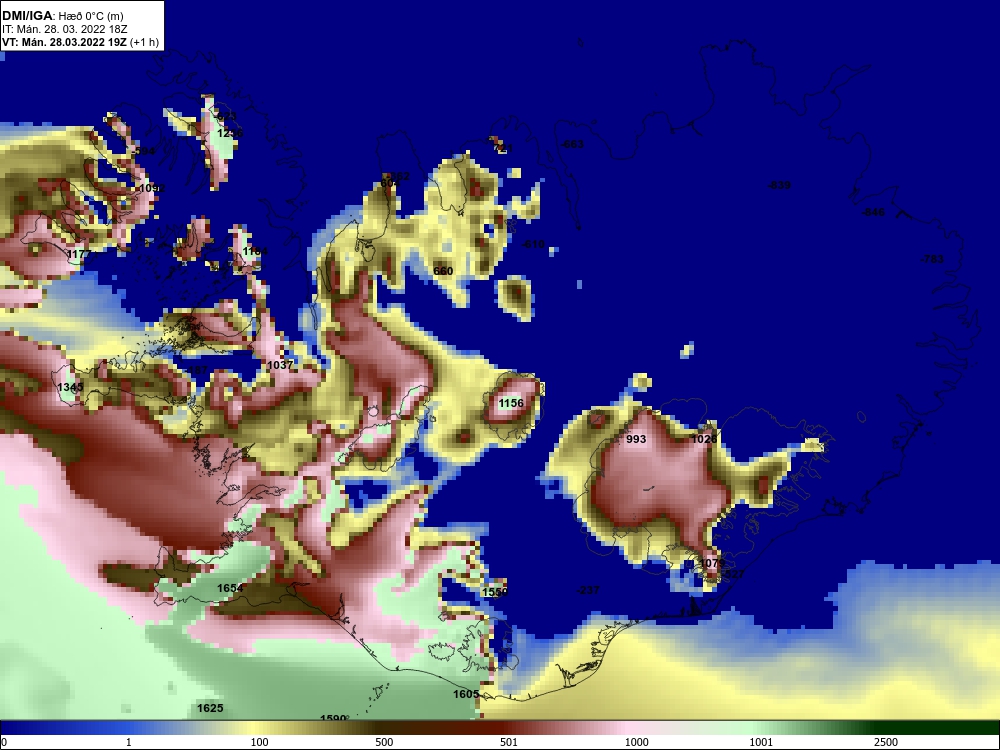Image resolution: width=1000 pixels, height=750 pixels.
Task: Click the '-237' value on the map
Action: coord(588,590)
